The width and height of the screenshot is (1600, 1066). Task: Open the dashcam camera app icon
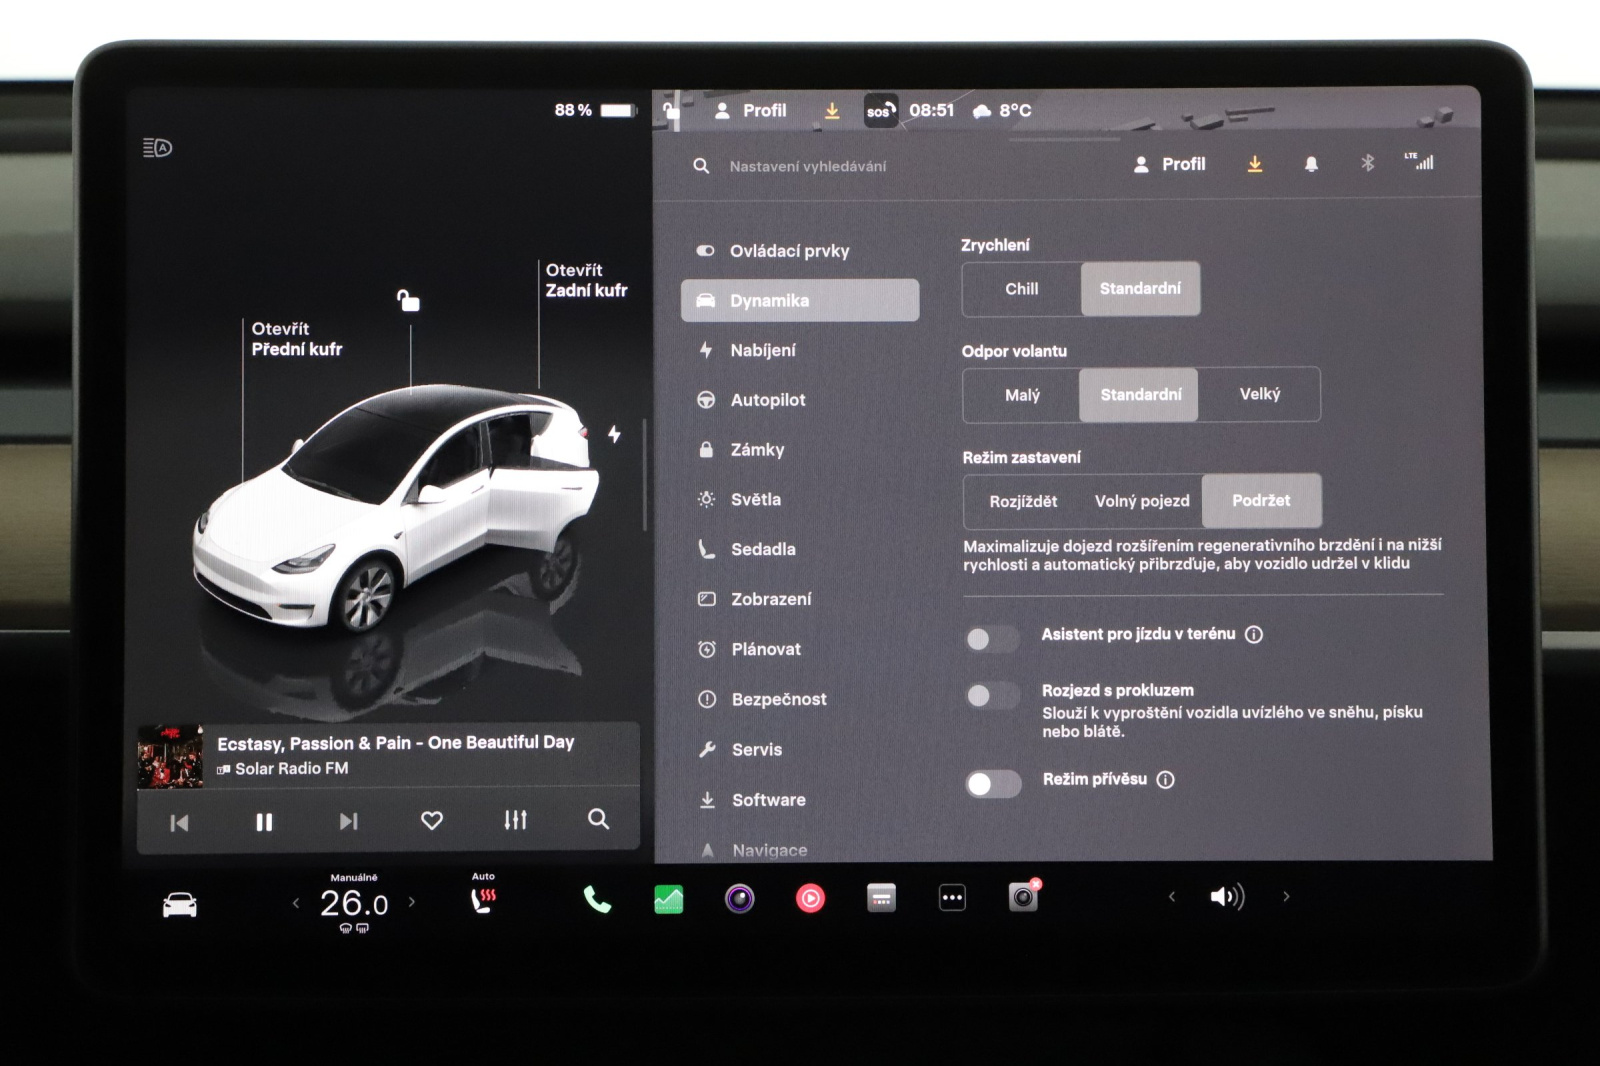[1023, 897]
